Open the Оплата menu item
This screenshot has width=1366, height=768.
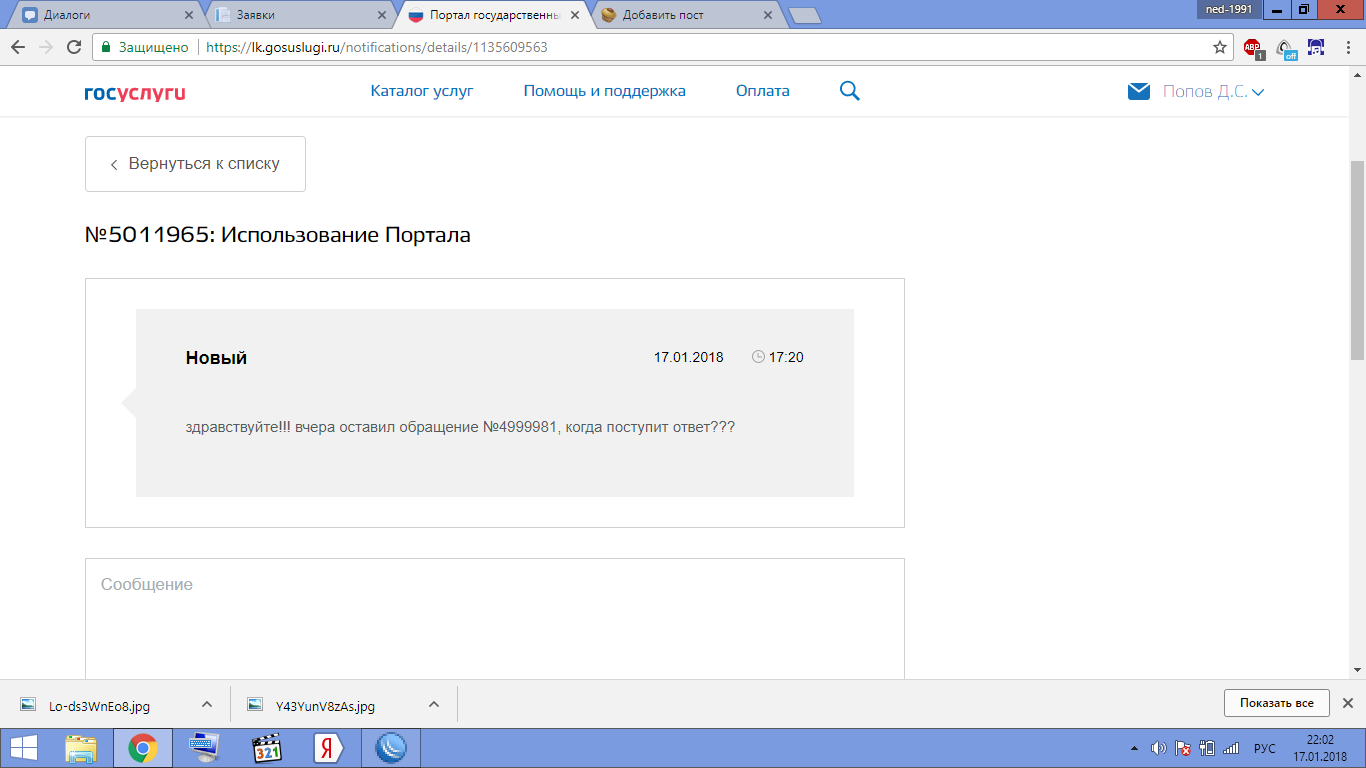click(x=763, y=91)
